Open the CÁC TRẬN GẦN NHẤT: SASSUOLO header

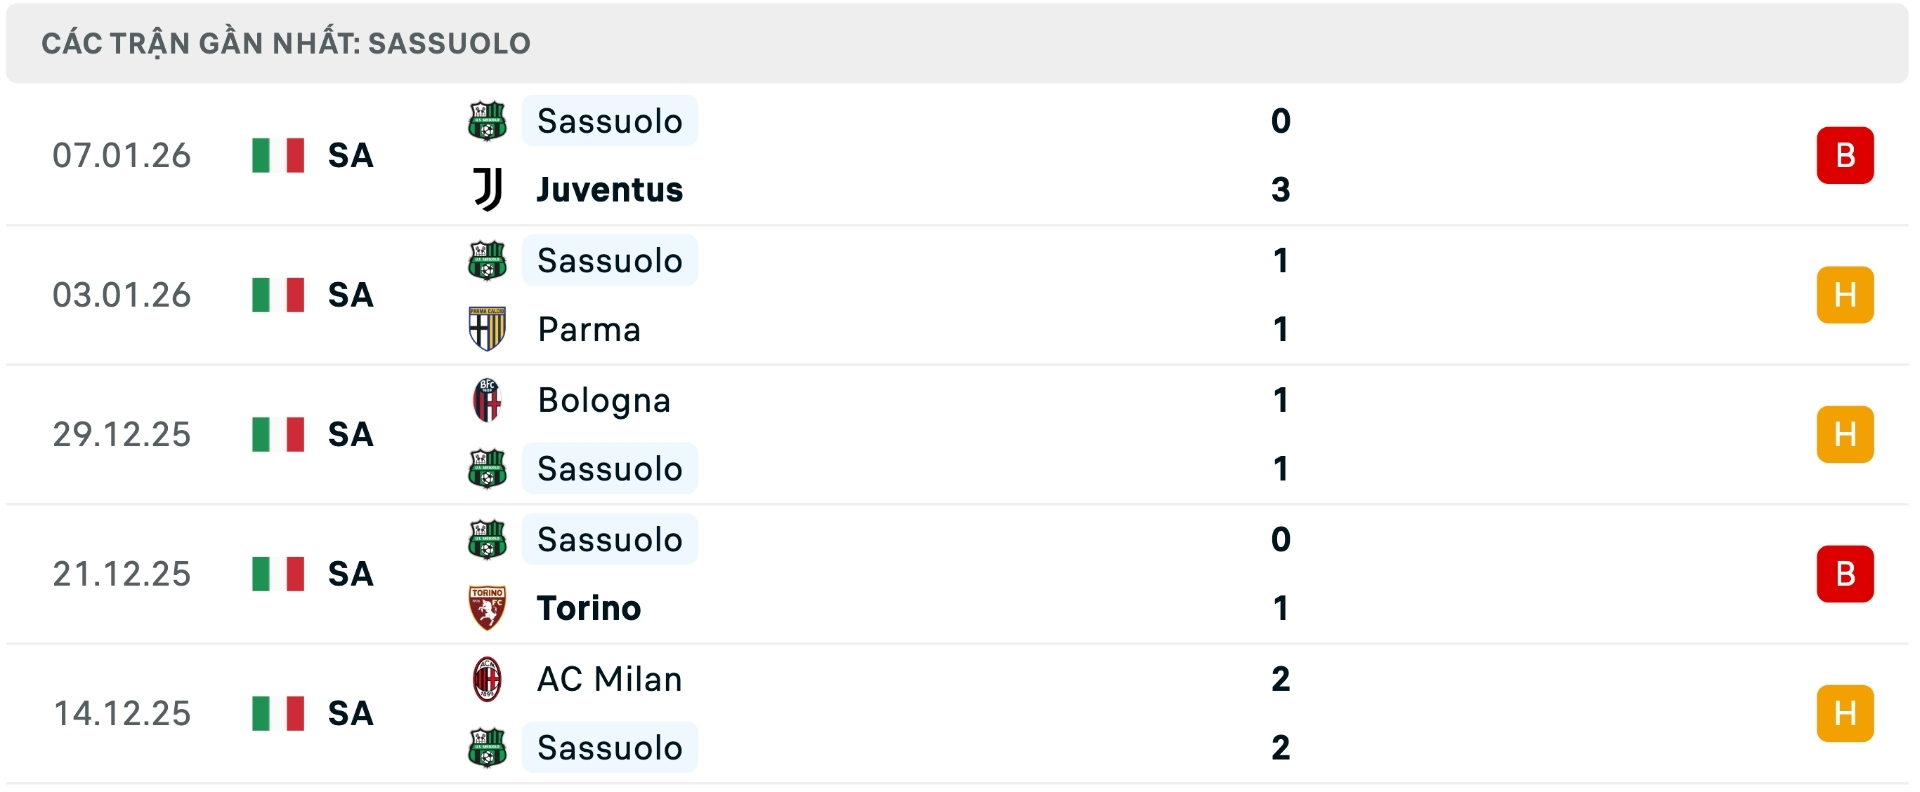click(287, 42)
